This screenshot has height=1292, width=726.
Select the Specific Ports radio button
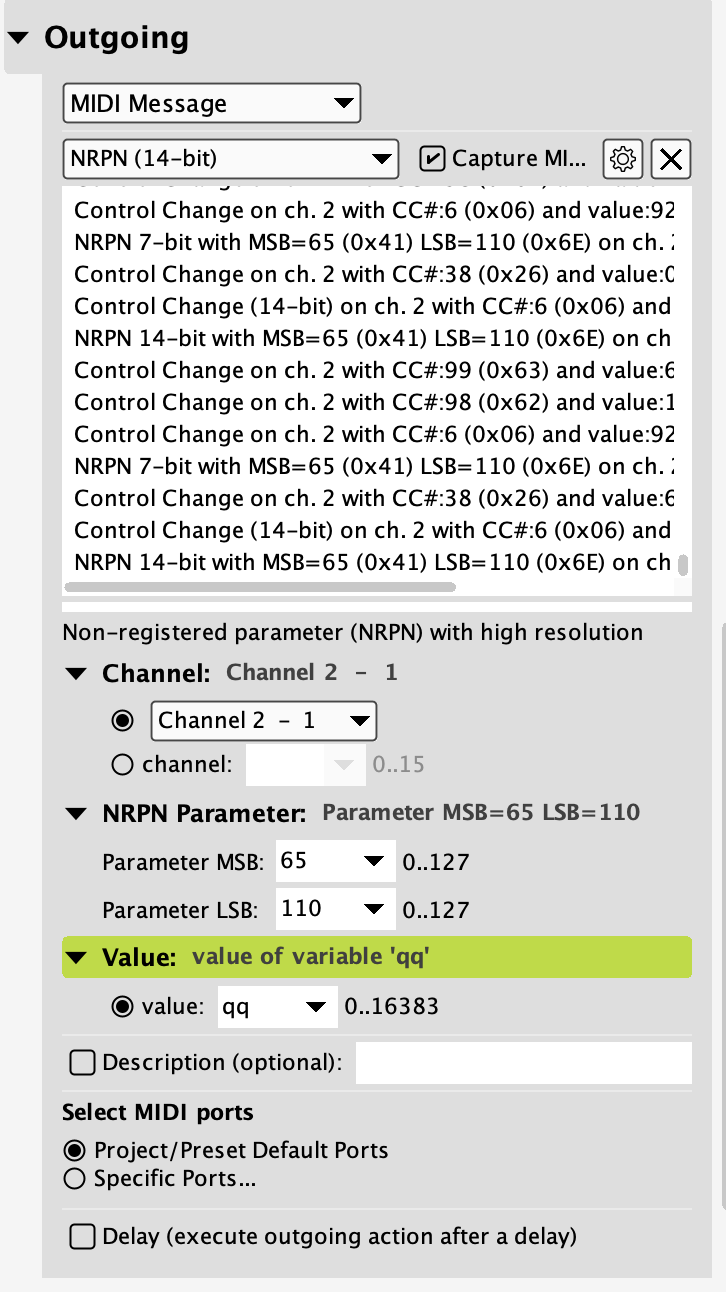click(74, 1179)
